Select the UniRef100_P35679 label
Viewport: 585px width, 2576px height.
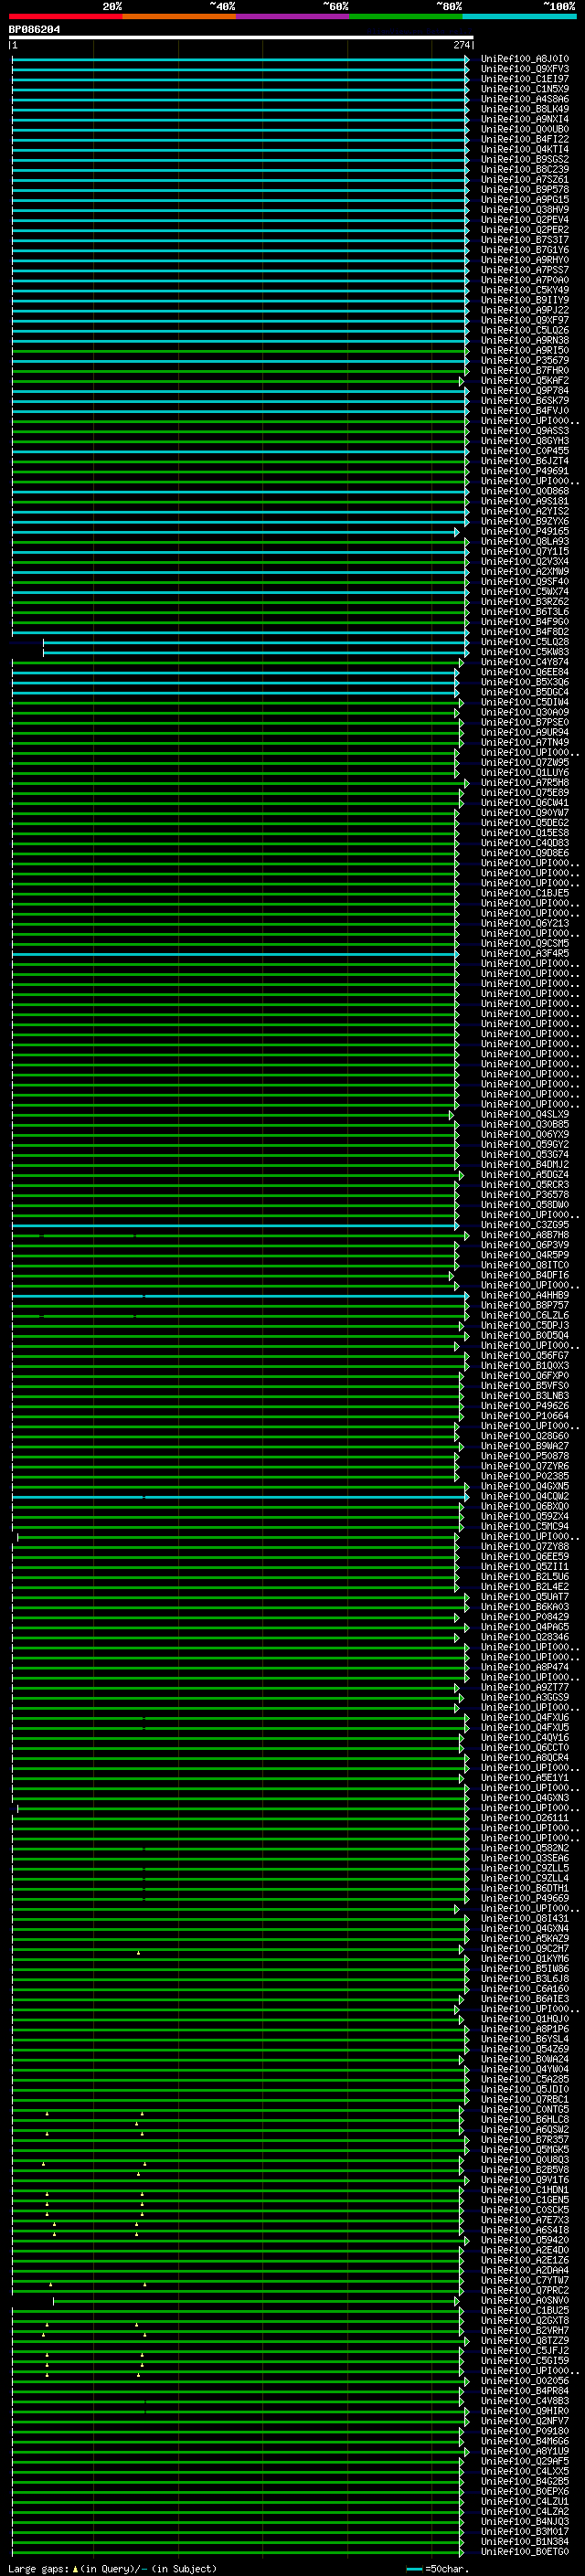[x=525, y=361]
